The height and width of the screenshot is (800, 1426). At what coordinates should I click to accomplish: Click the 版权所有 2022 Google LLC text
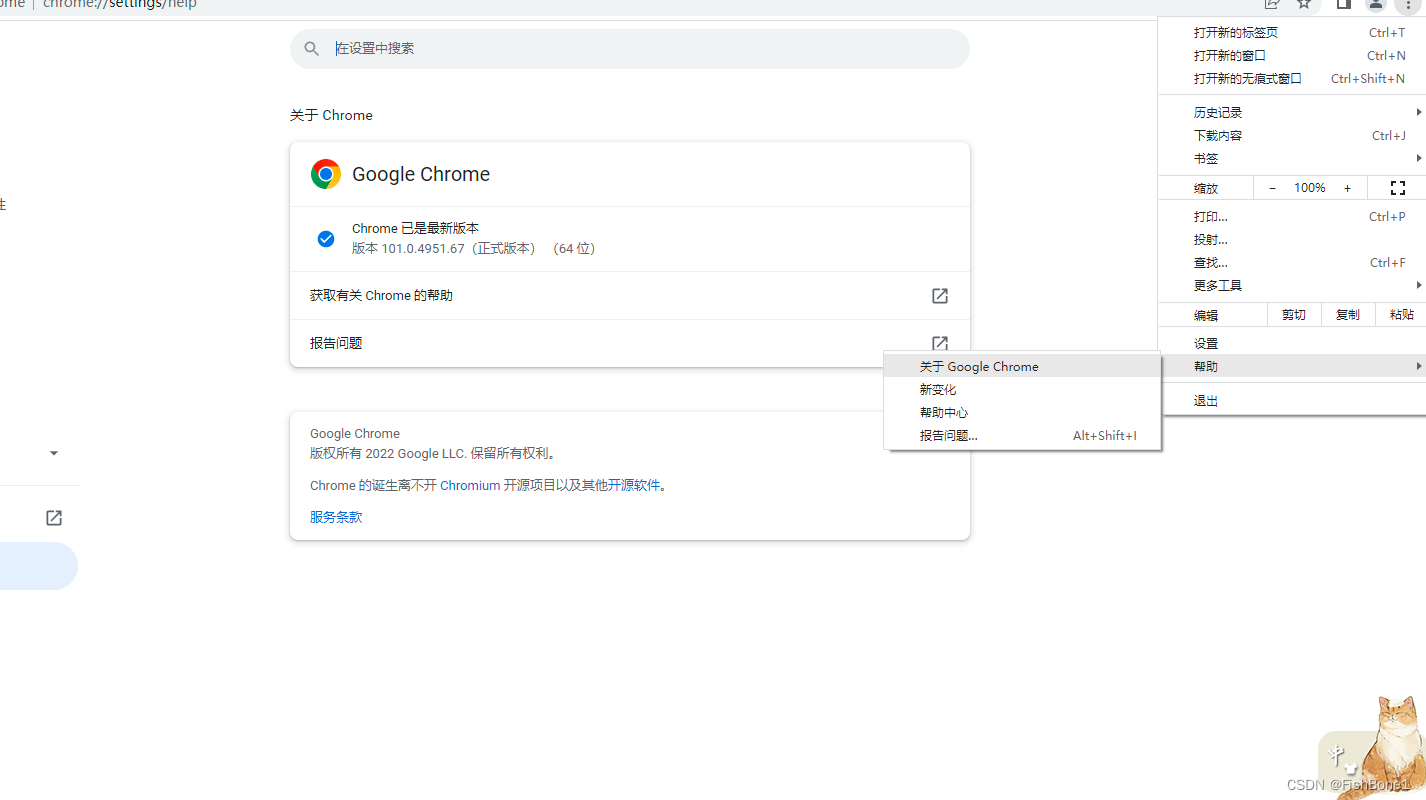[388, 453]
